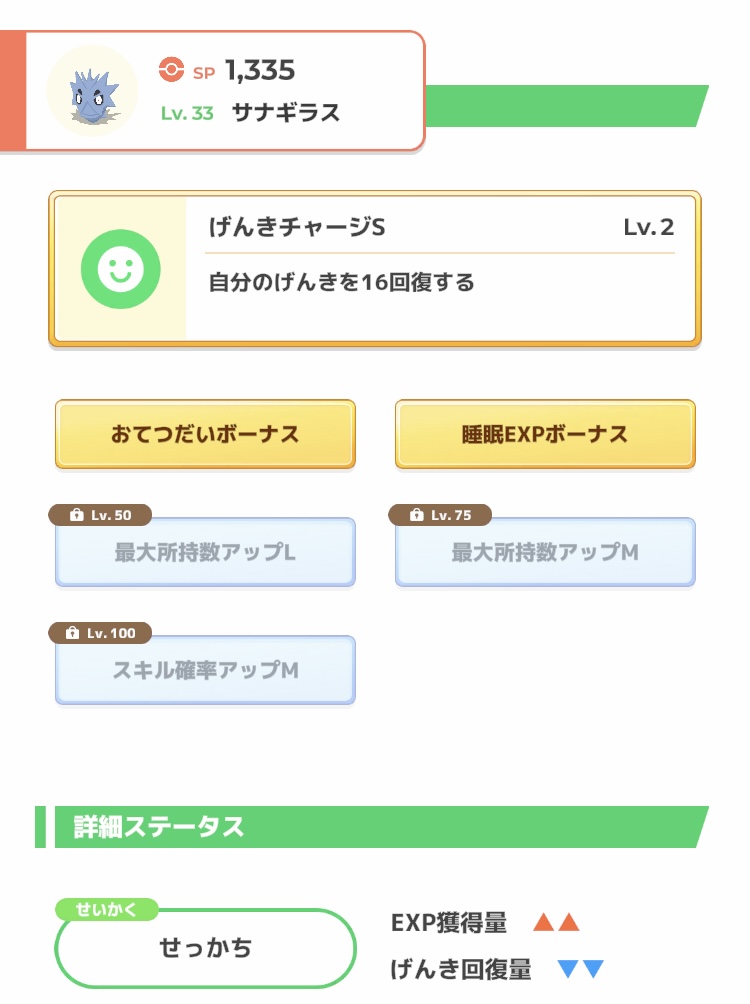The width and height of the screenshot is (750, 1004).
Task: Click the main skill Lv. 2 label
Action: [648, 227]
